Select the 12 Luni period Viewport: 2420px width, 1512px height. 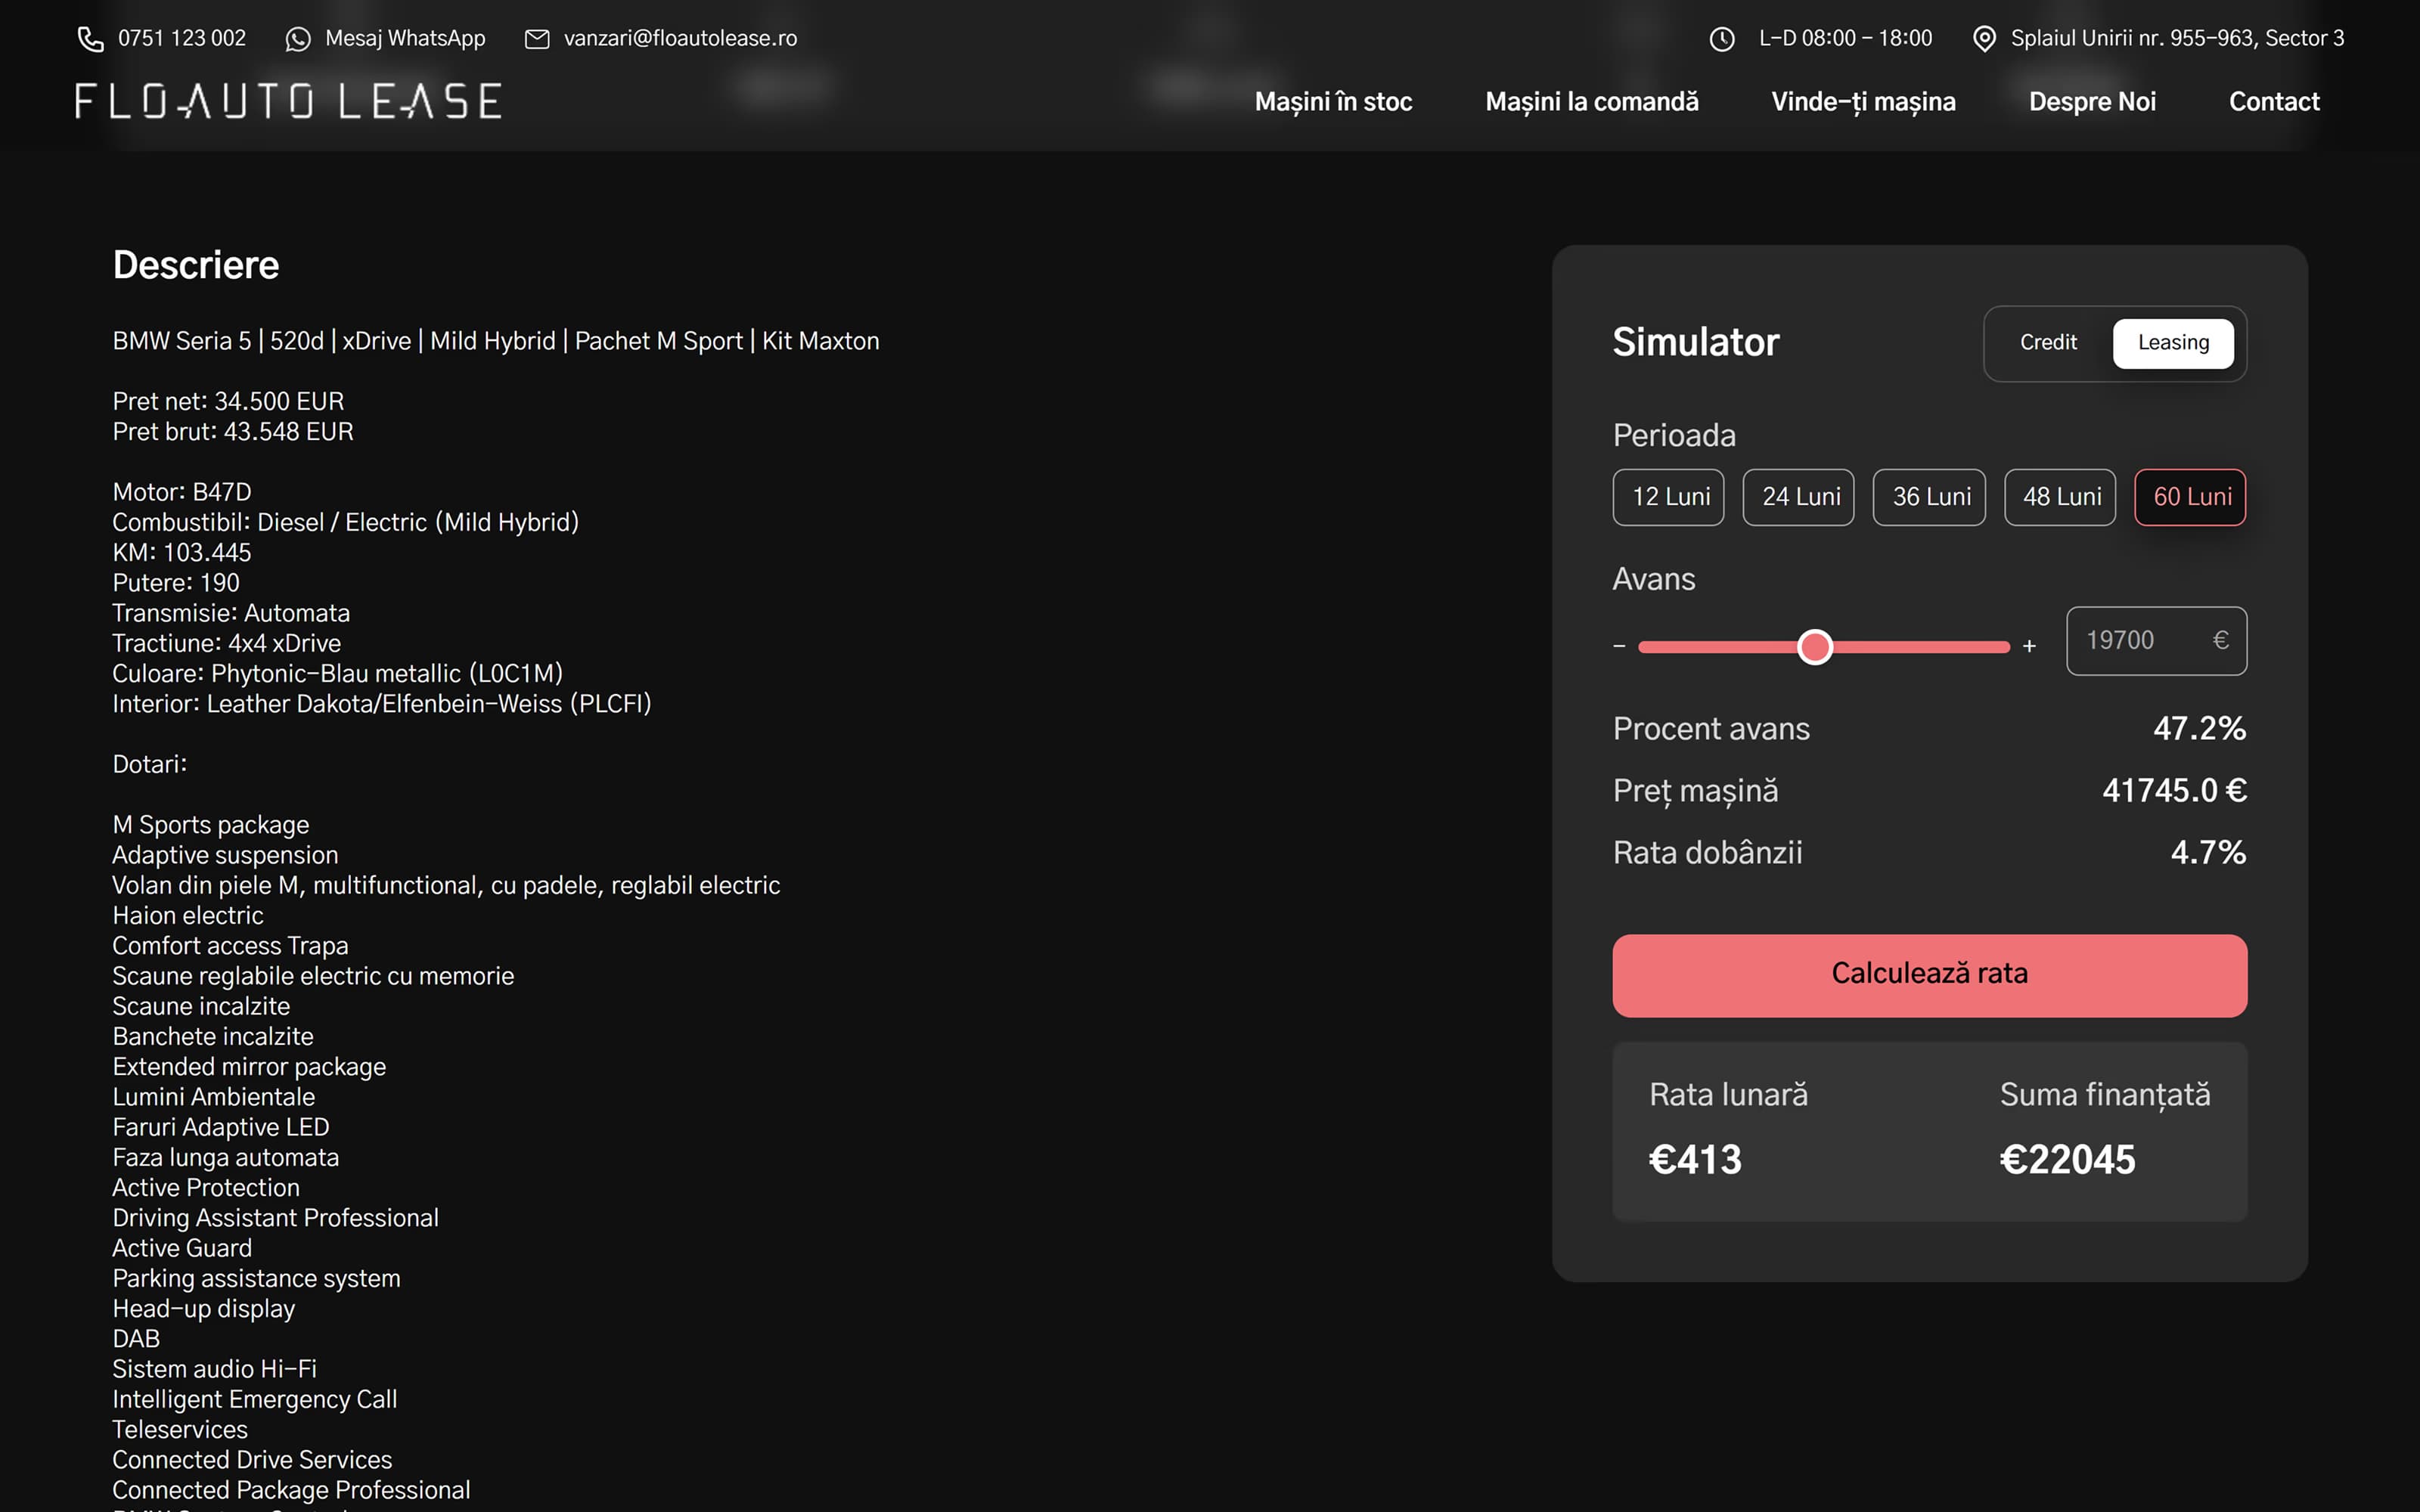1669,497
